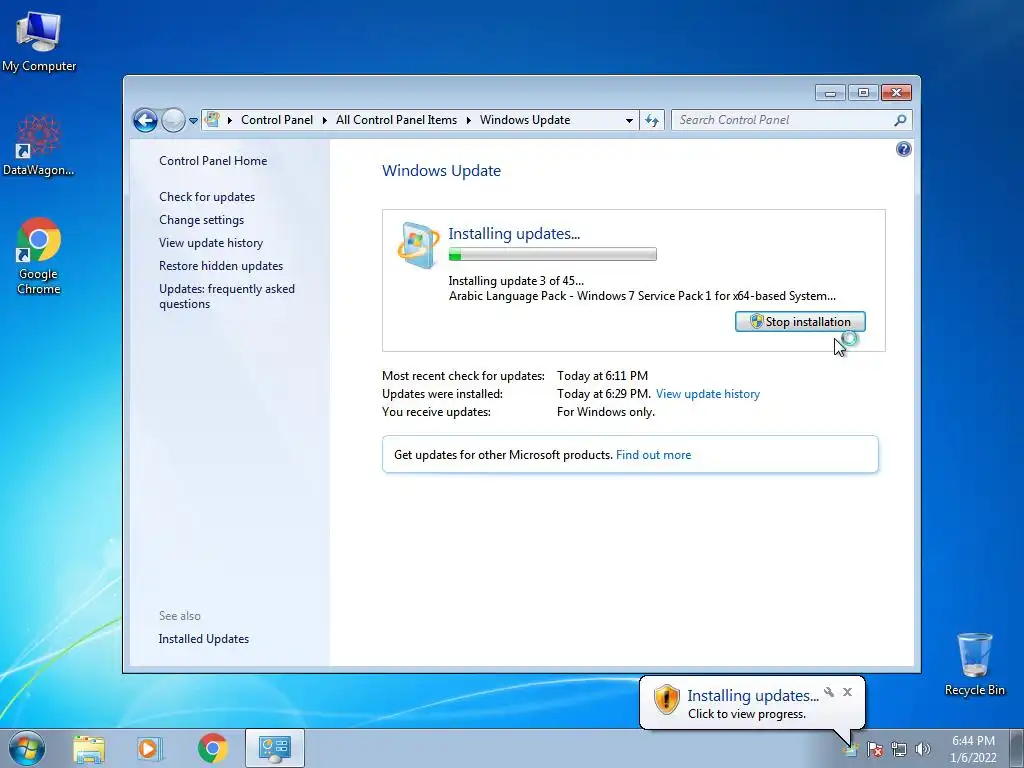Select All Control Panel Items breadcrumb
This screenshot has height=768, width=1024.
[x=396, y=120]
